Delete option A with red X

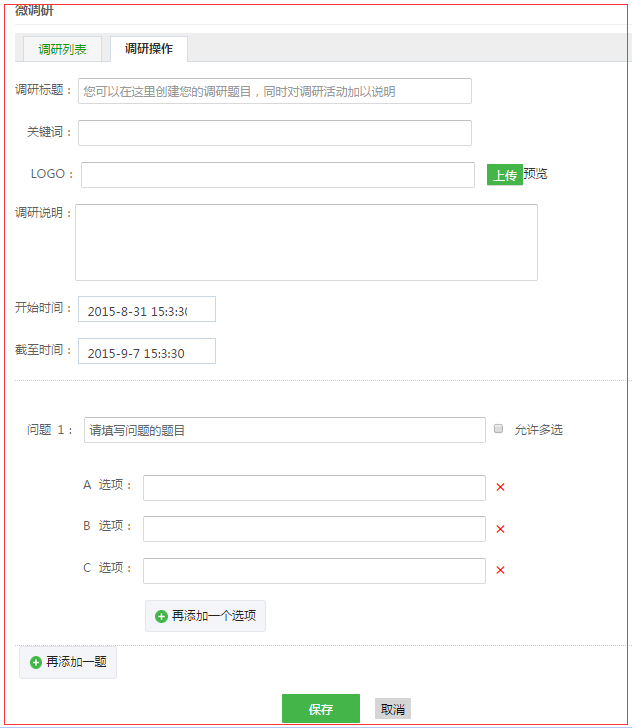click(500, 487)
